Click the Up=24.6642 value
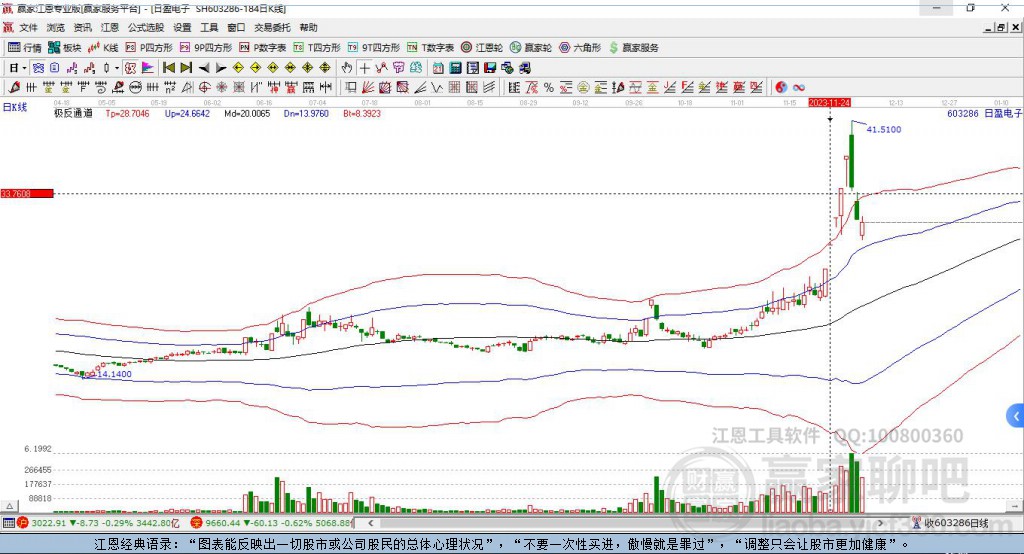The height and width of the screenshot is (554, 1024). [x=187, y=114]
